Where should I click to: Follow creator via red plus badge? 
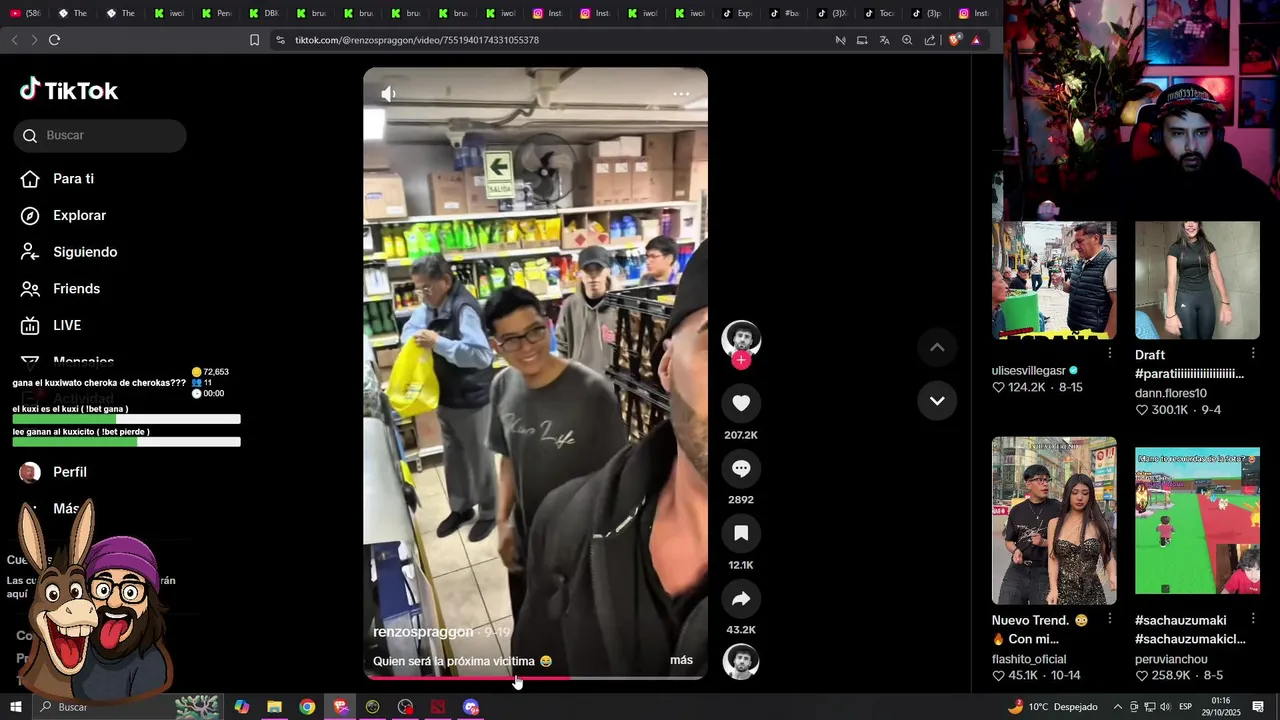click(x=741, y=360)
